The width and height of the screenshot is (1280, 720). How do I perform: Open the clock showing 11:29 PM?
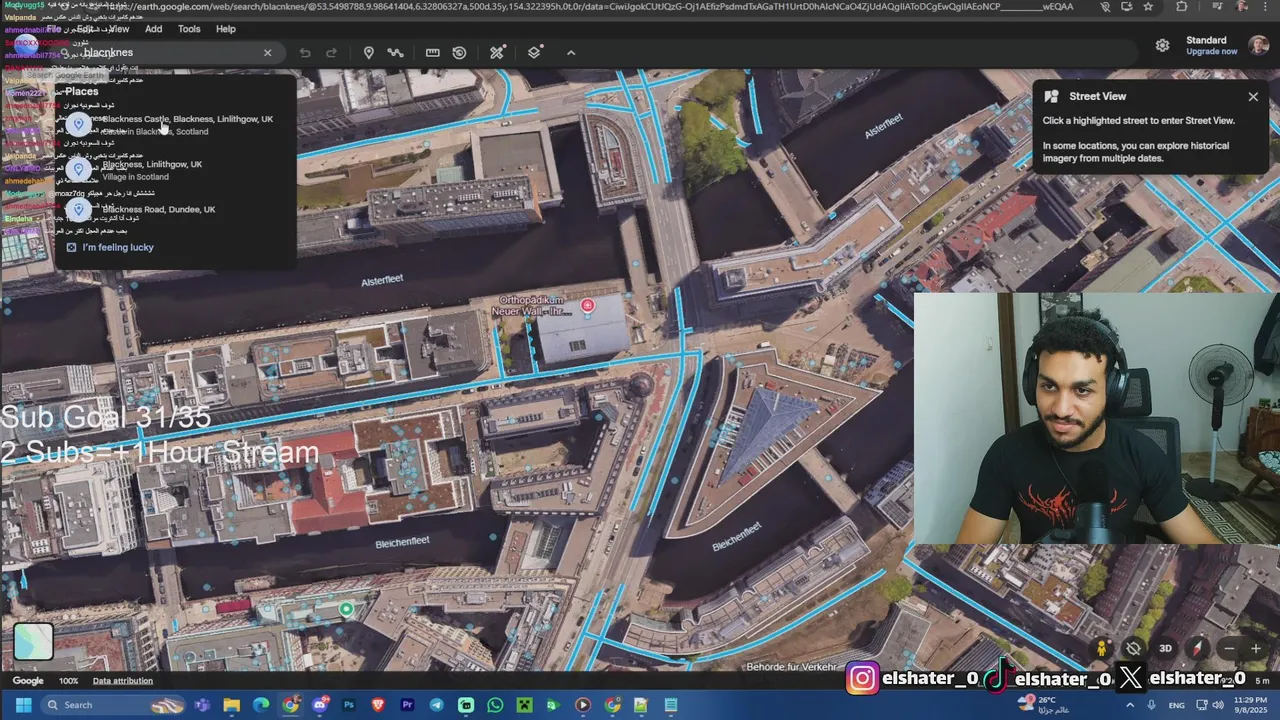click(1249, 705)
